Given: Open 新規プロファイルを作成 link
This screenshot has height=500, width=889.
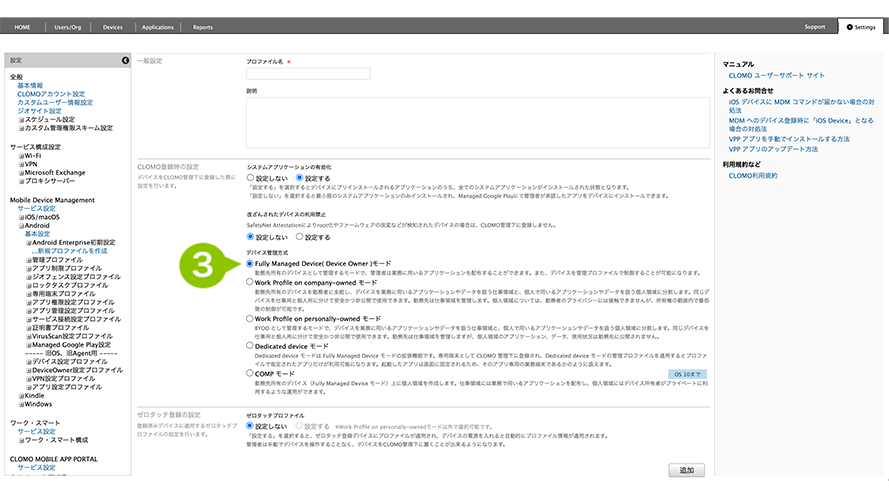Looking at the screenshot, I should [70, 251].
